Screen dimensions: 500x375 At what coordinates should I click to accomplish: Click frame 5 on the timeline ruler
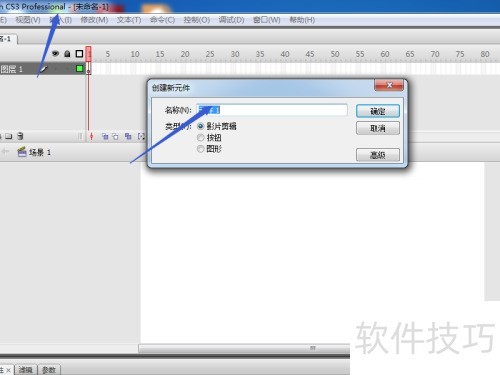108,54
